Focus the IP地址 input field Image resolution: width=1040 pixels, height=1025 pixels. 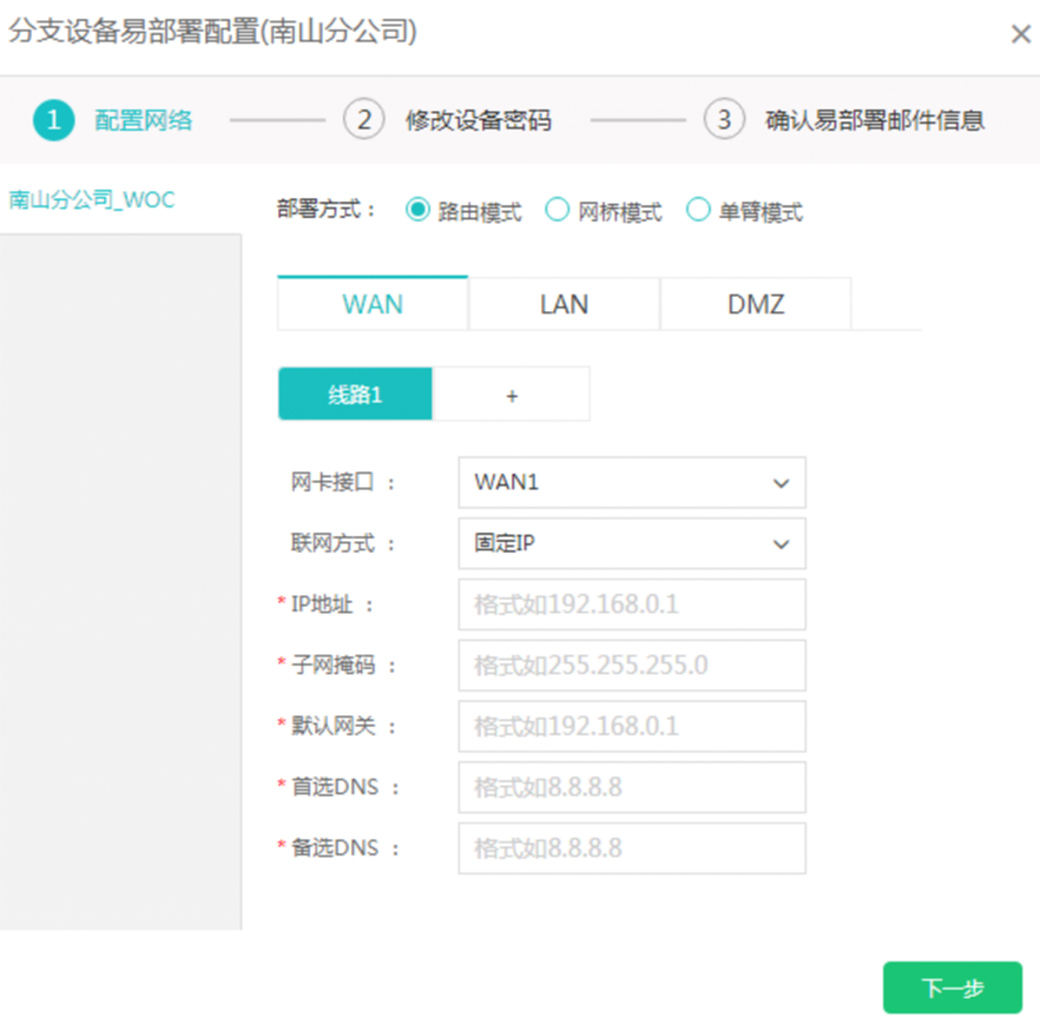[631, 605]
